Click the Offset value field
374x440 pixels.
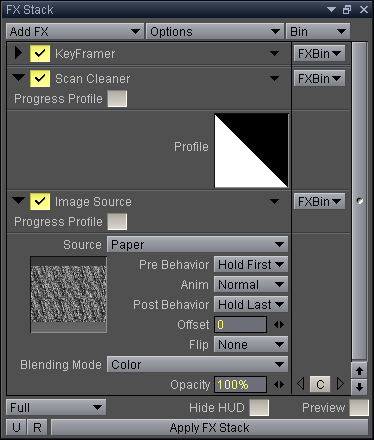coord(240,325)
